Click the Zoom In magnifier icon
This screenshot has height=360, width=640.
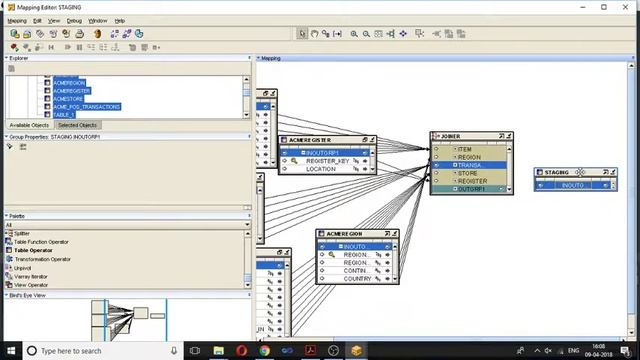pos(354,34)
